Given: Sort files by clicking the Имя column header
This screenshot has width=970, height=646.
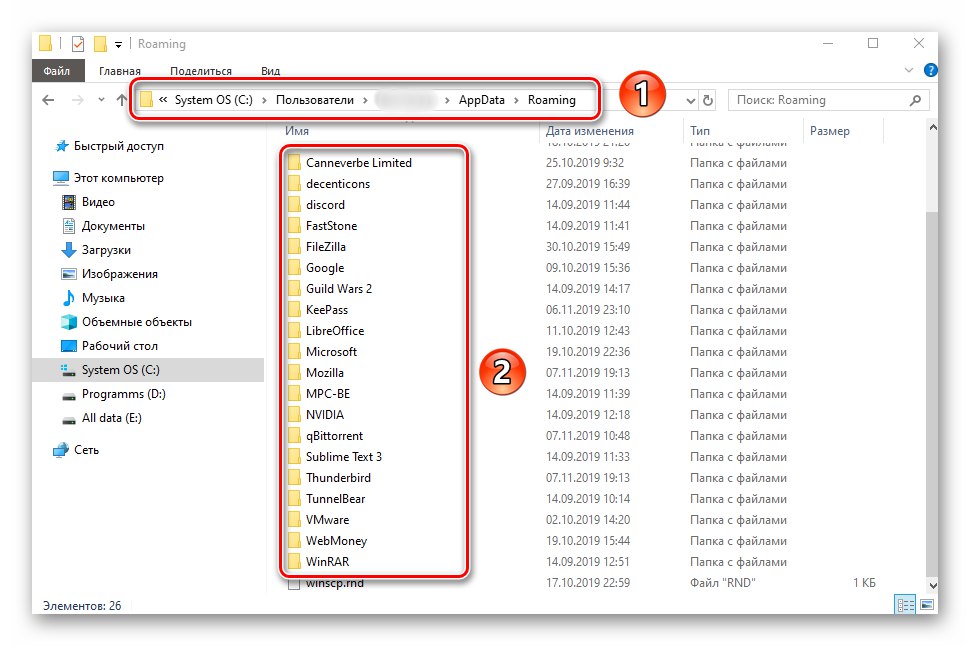Looking at the screenshot, I should click(296, 130).
